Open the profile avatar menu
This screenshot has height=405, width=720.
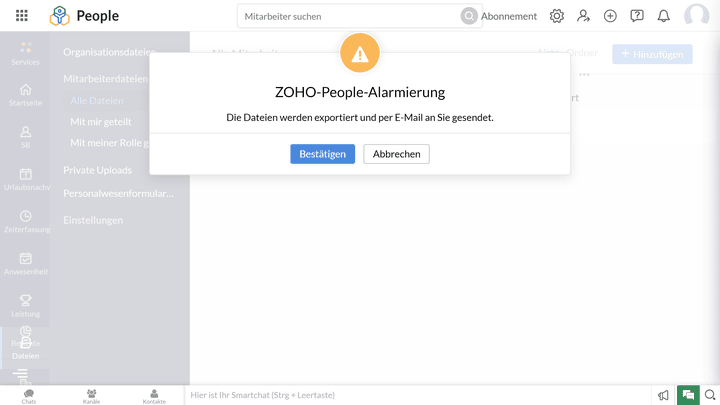pos(697,15)
